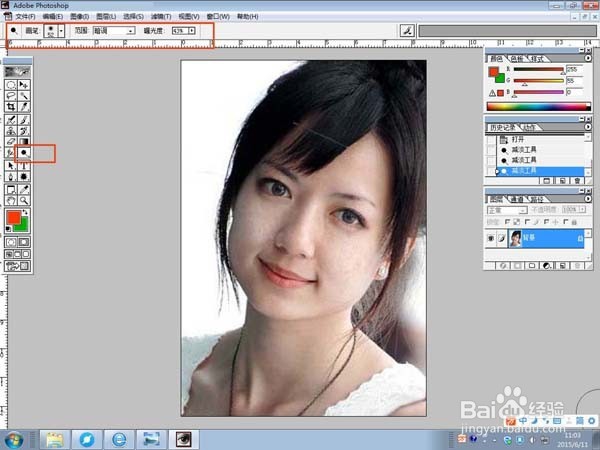The width and height of the screenshot is (600, 450).
Task: Select the Pen tool
Action: coord(11,177)
